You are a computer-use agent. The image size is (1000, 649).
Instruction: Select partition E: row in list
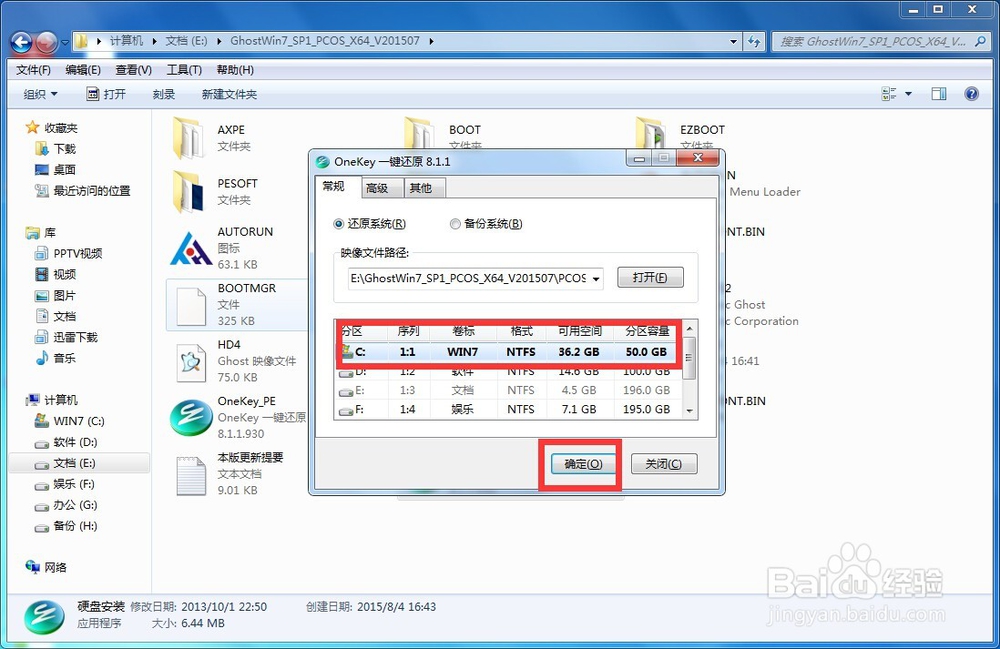pyautogui.click(x=508, y=390)
